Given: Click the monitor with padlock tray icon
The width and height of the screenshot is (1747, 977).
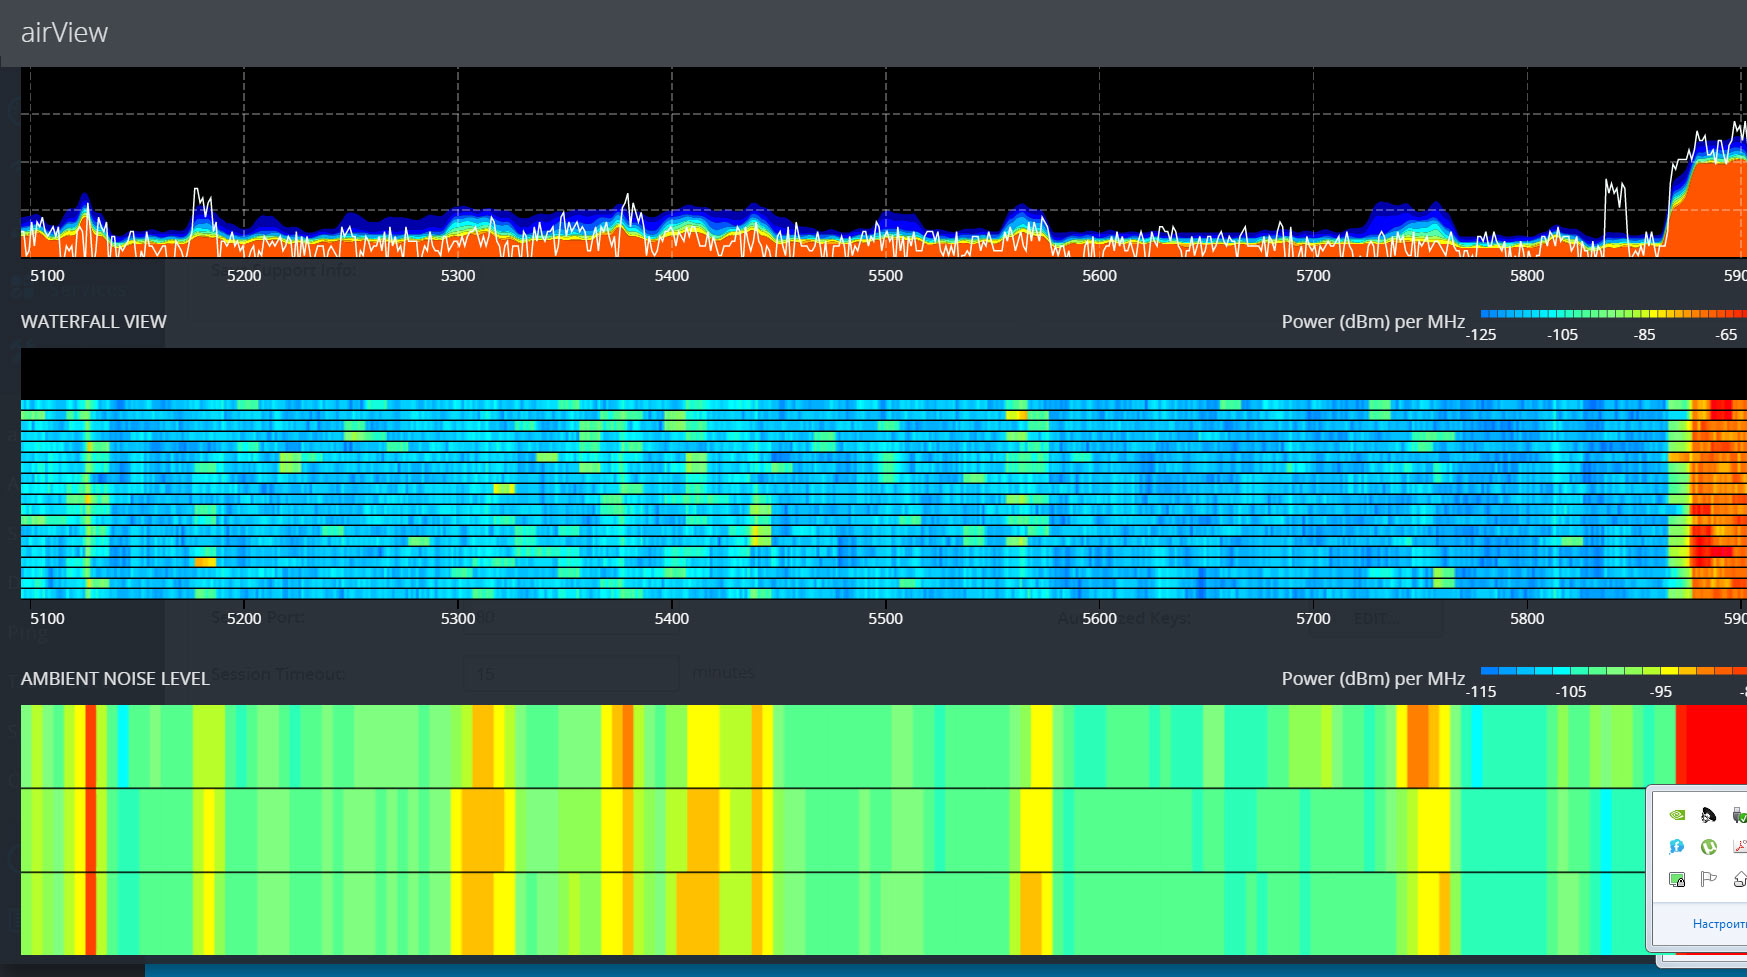Looking at the screenshot, I should 1677,879.
